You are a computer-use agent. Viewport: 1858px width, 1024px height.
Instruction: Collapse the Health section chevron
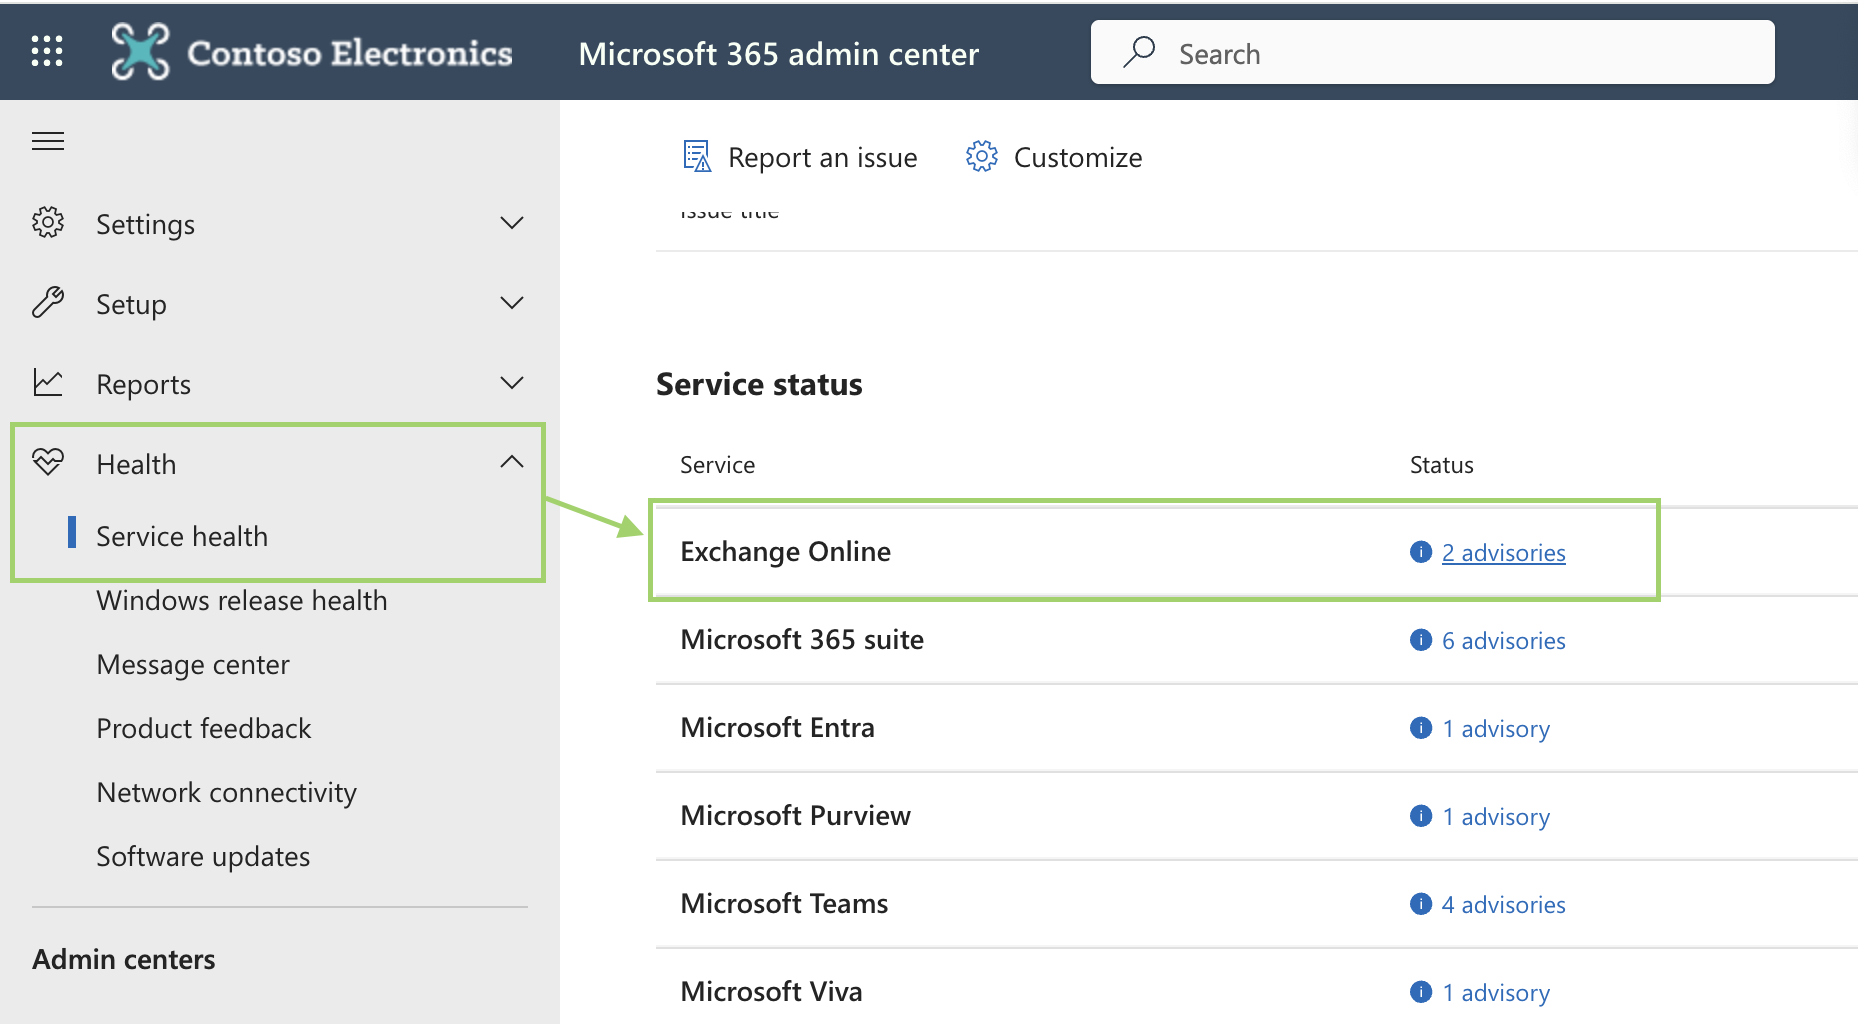pyautogui.click(x=512, y=462)
